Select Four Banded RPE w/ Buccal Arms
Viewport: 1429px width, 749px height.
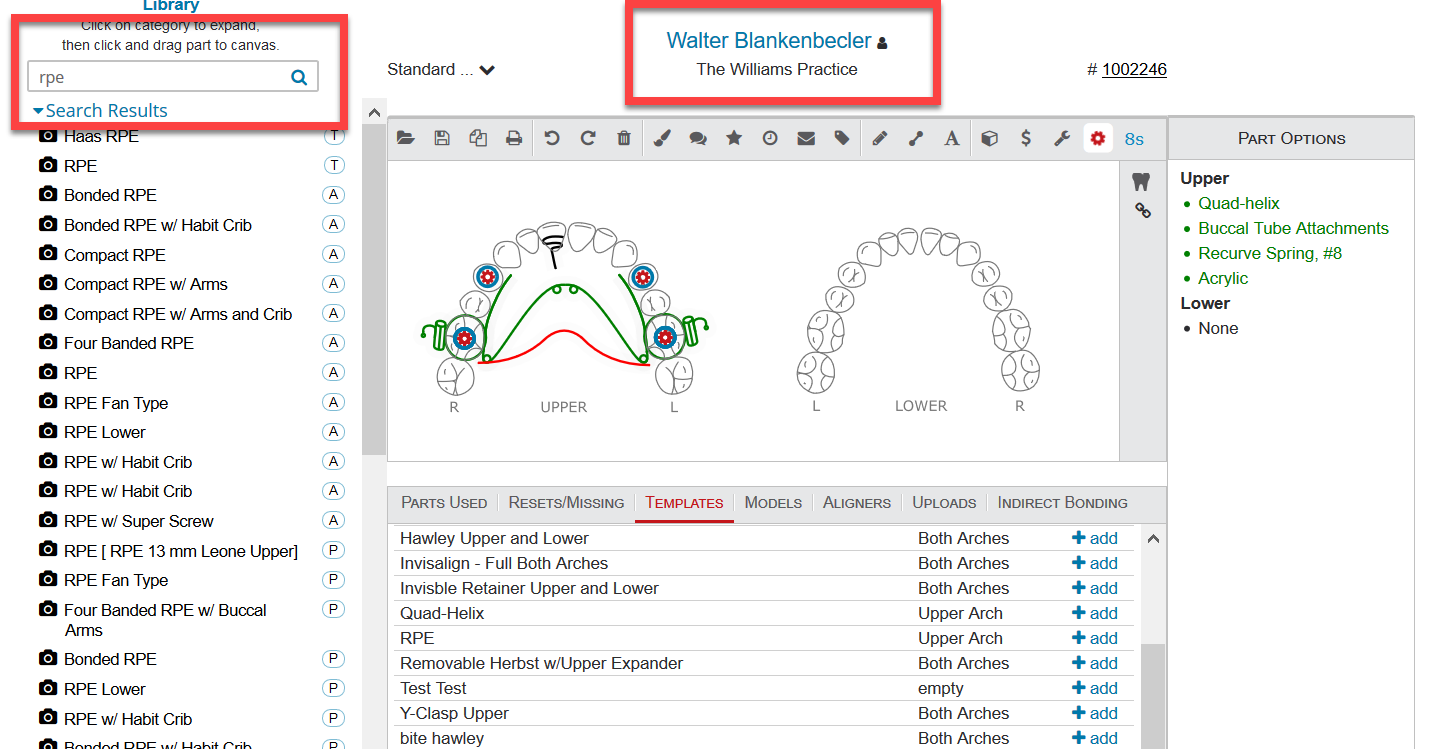click(165, 620)
